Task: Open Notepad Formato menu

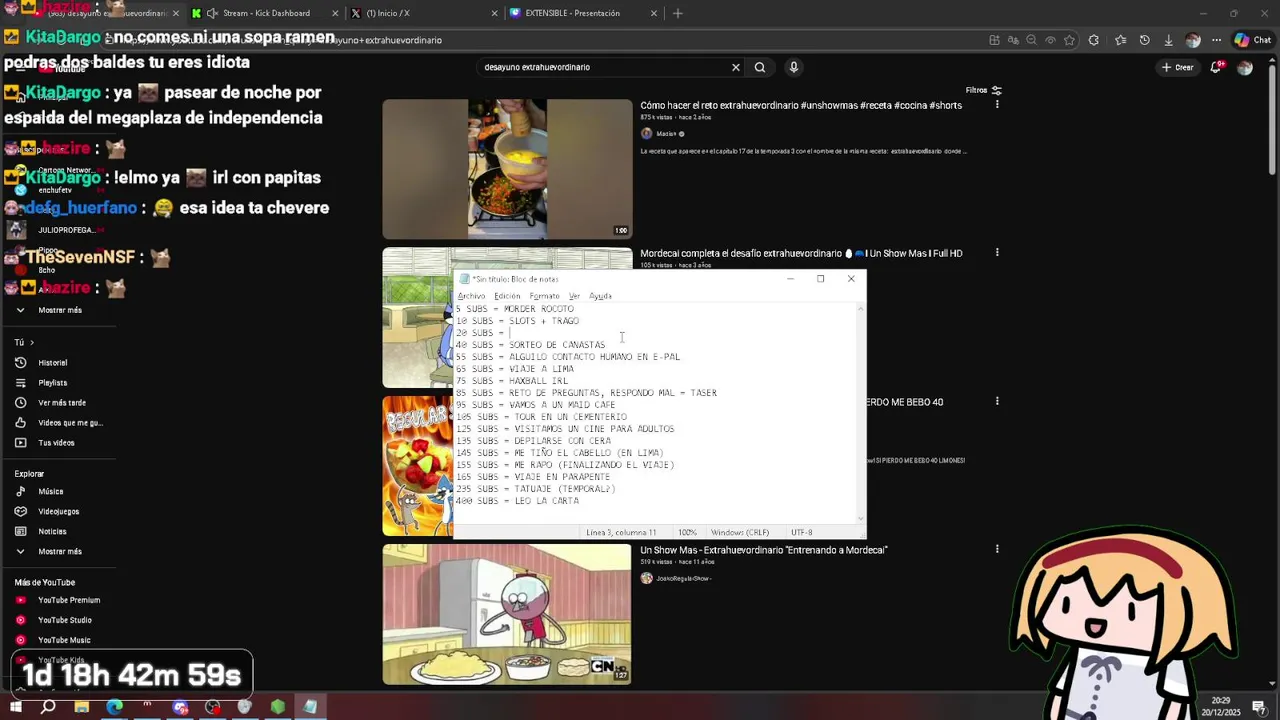Action: pos(544,296)
